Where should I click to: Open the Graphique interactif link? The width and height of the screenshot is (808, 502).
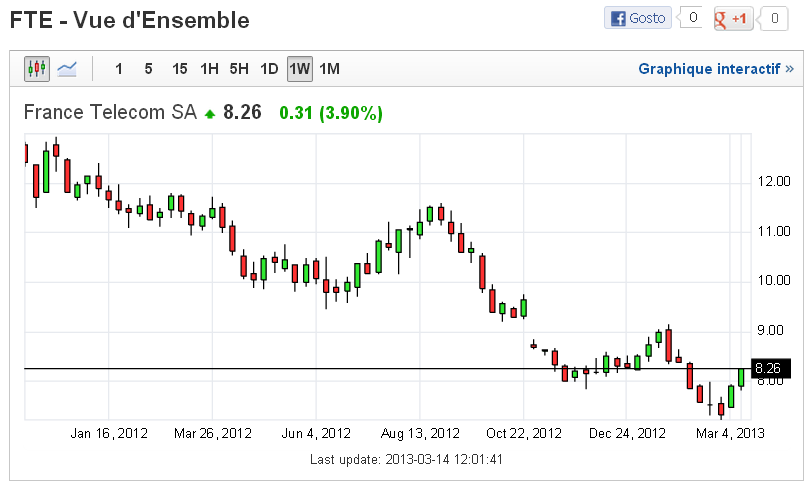coord(716,69)
